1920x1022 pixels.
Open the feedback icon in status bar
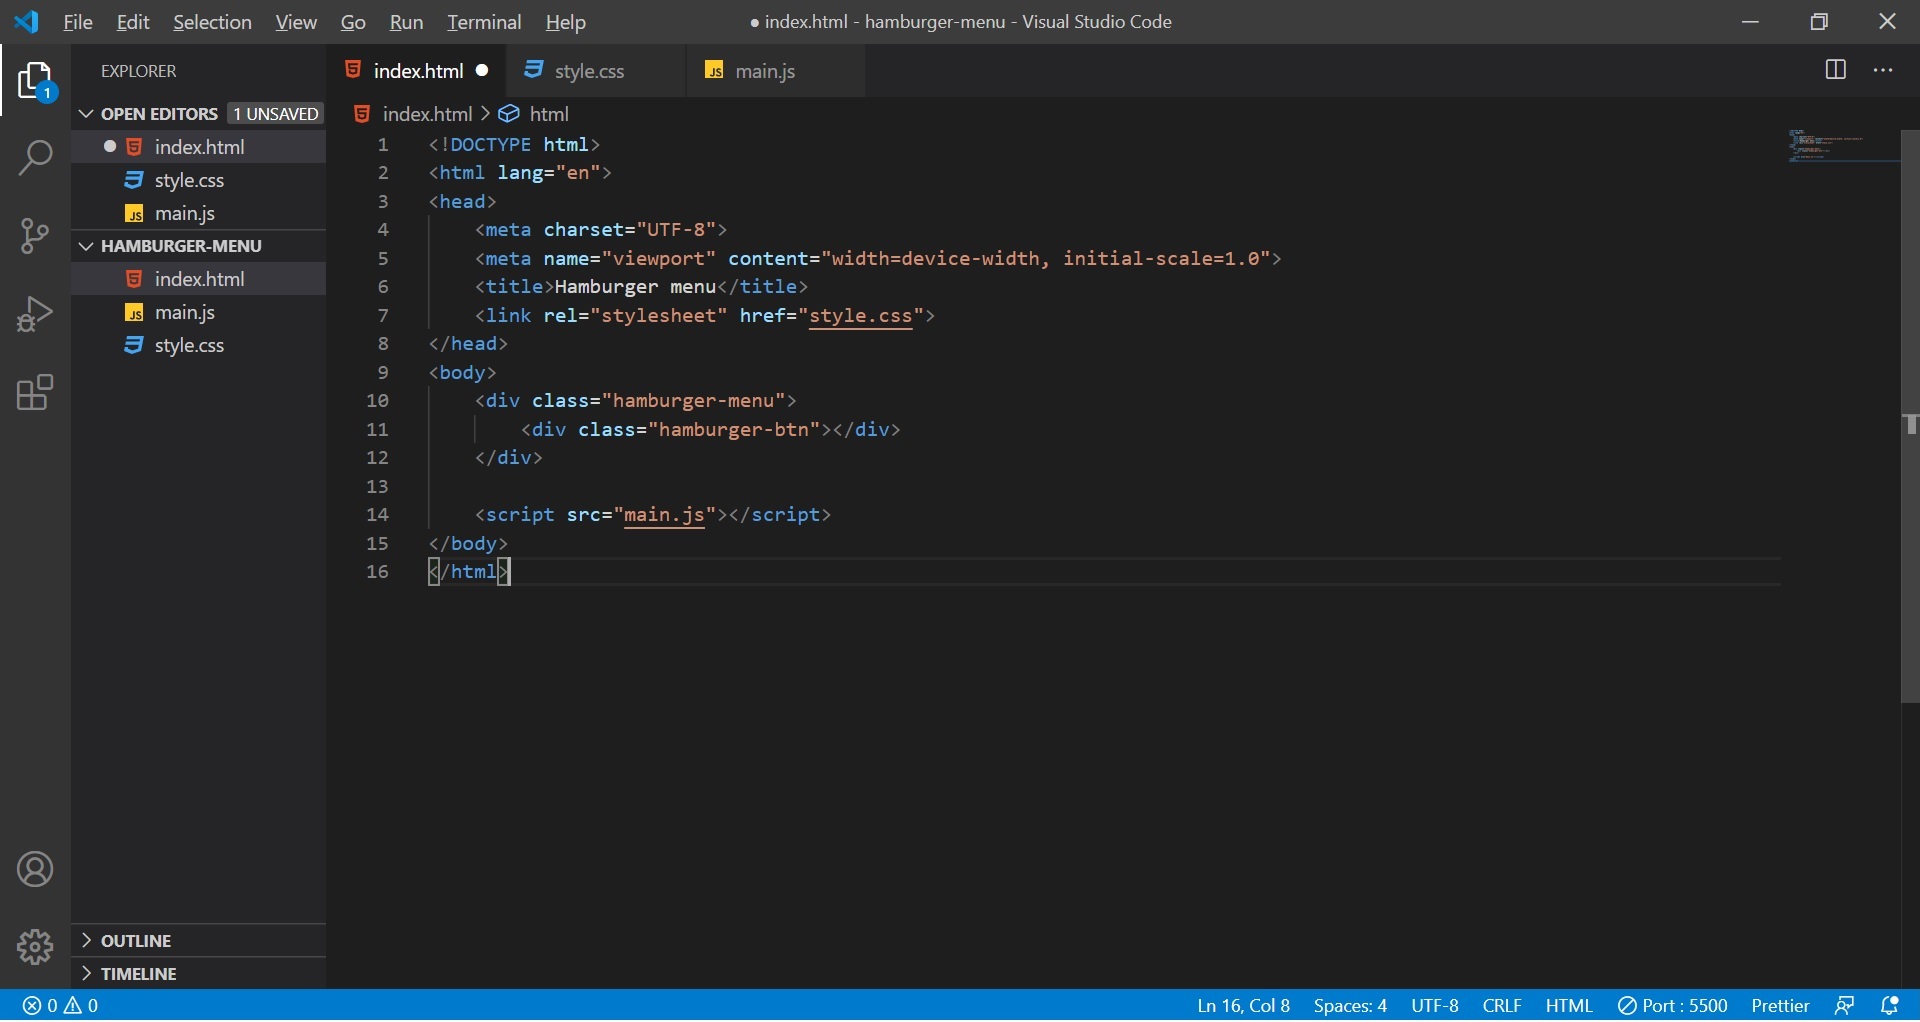click(1845, 1006)
